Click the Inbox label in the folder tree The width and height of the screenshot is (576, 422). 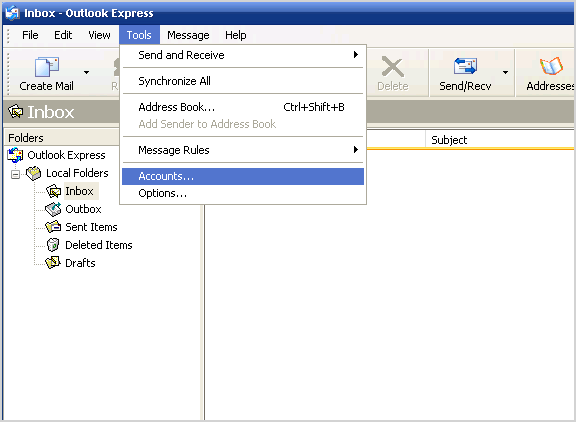(79, 191)
